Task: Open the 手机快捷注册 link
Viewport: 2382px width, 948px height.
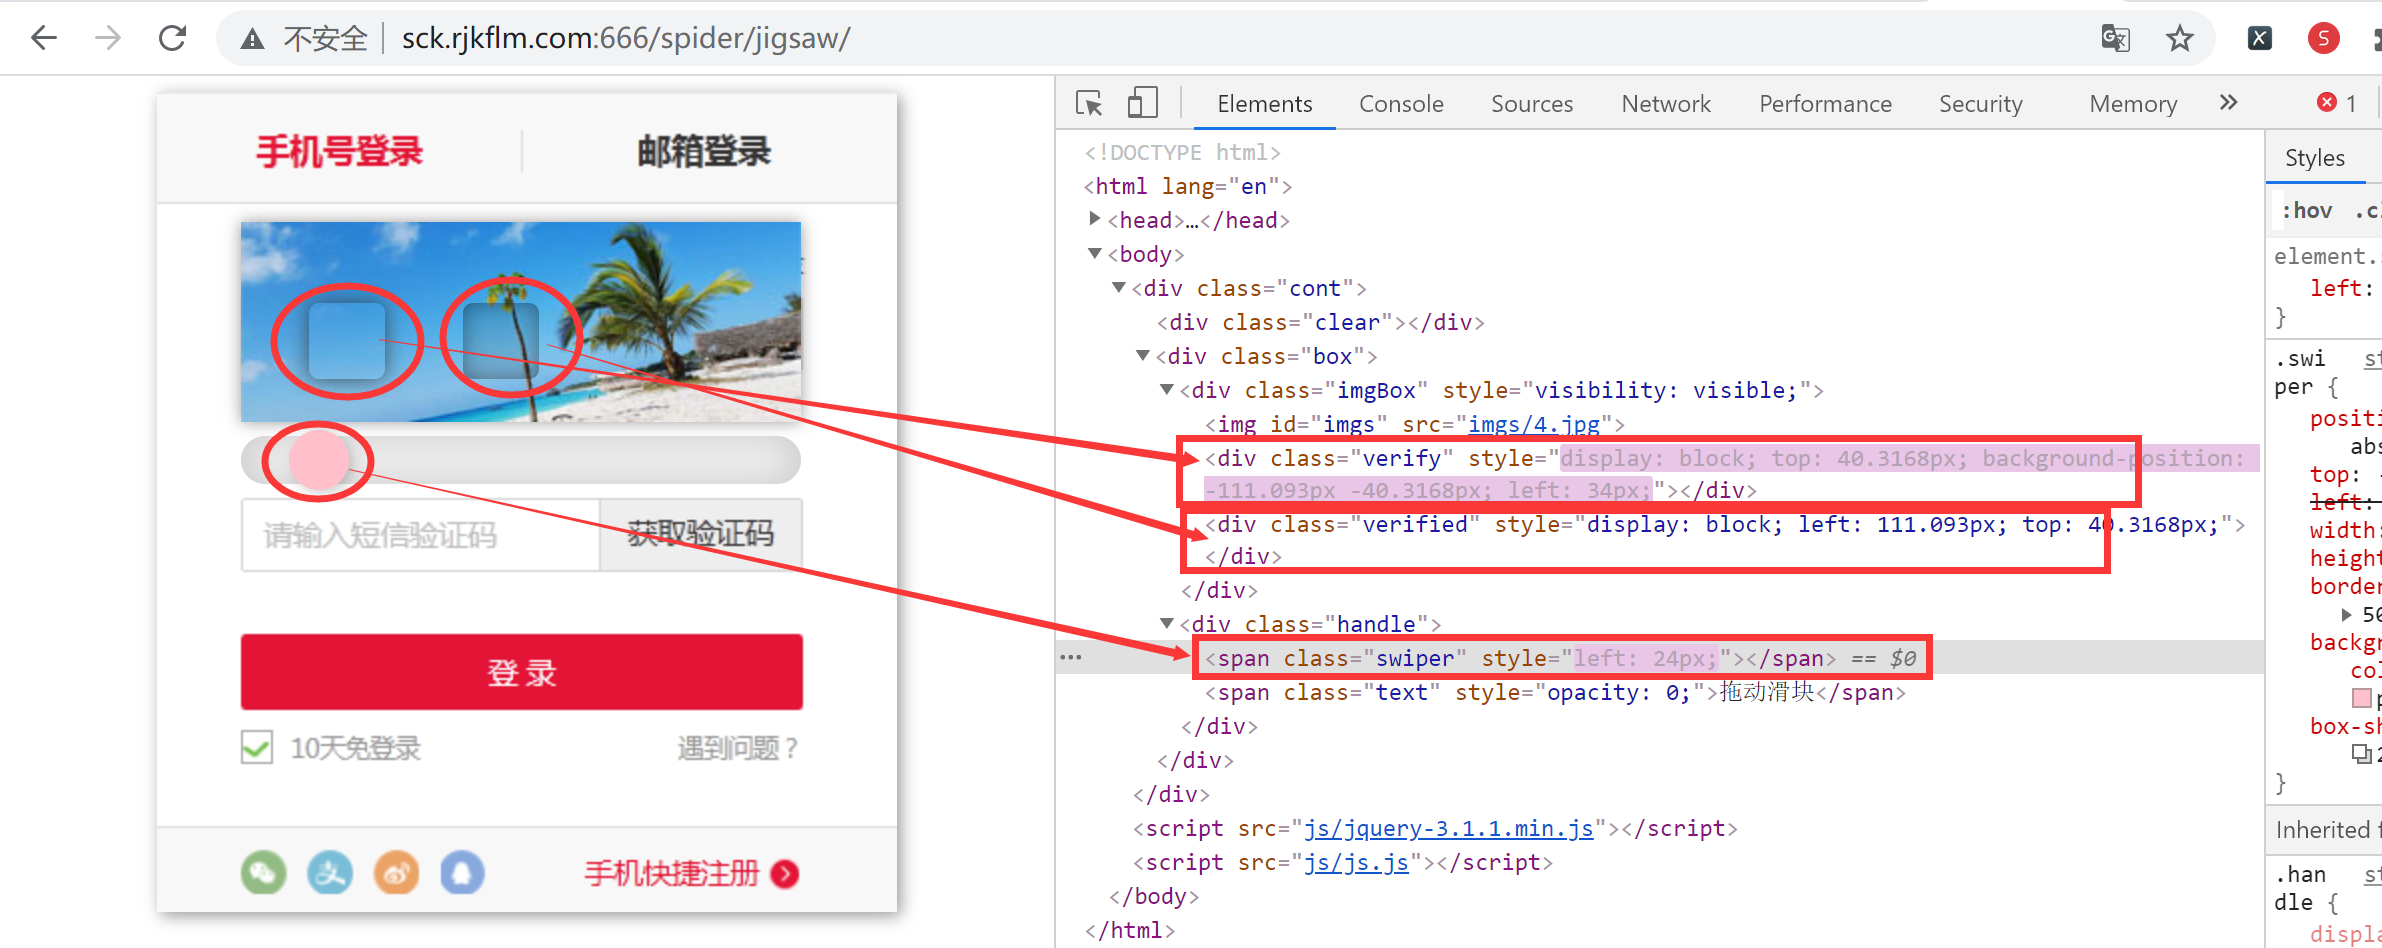Action: tap(672, 874)
